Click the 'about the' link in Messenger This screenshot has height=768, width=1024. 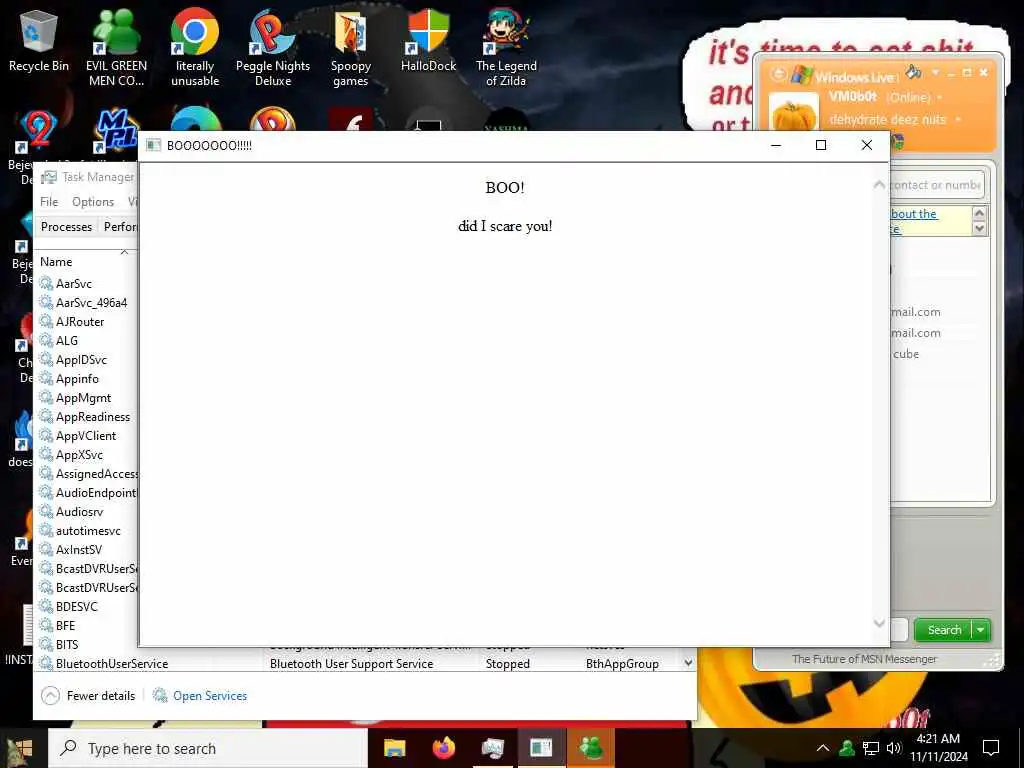click(914, 214)
